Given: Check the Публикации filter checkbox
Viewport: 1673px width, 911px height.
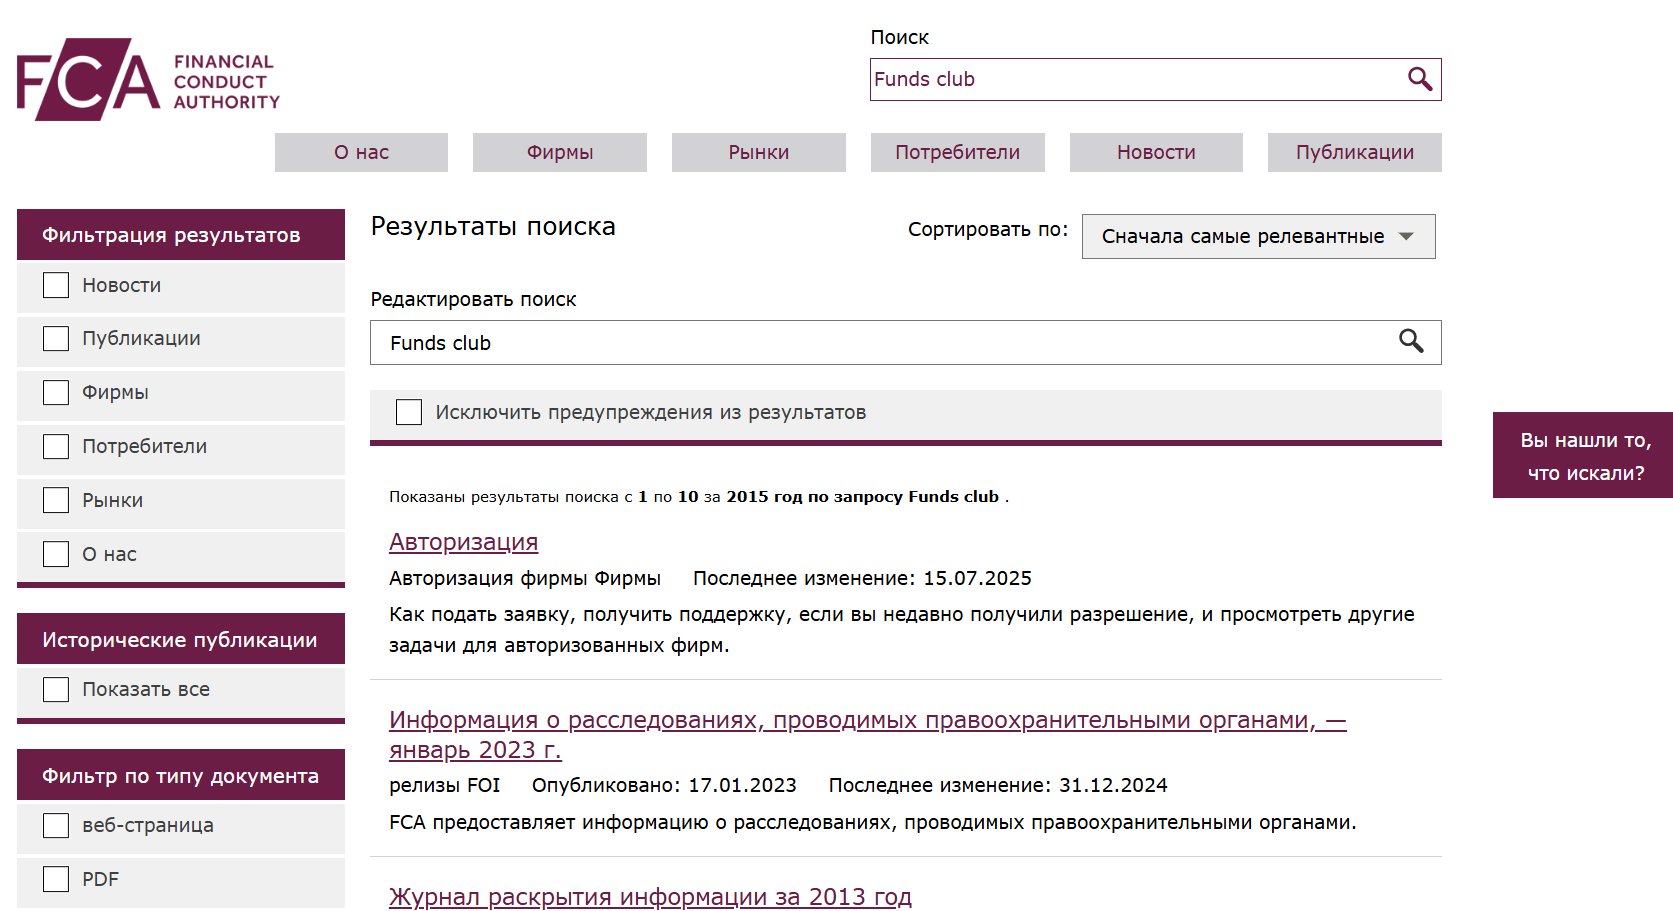Looking at the screenshot, I should point(56,339).
